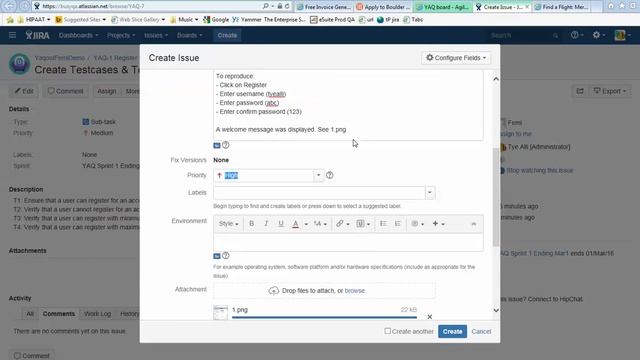The image size is (640, 360).
Task: Click the share issue icon
Action: click(x=580, y=91)
